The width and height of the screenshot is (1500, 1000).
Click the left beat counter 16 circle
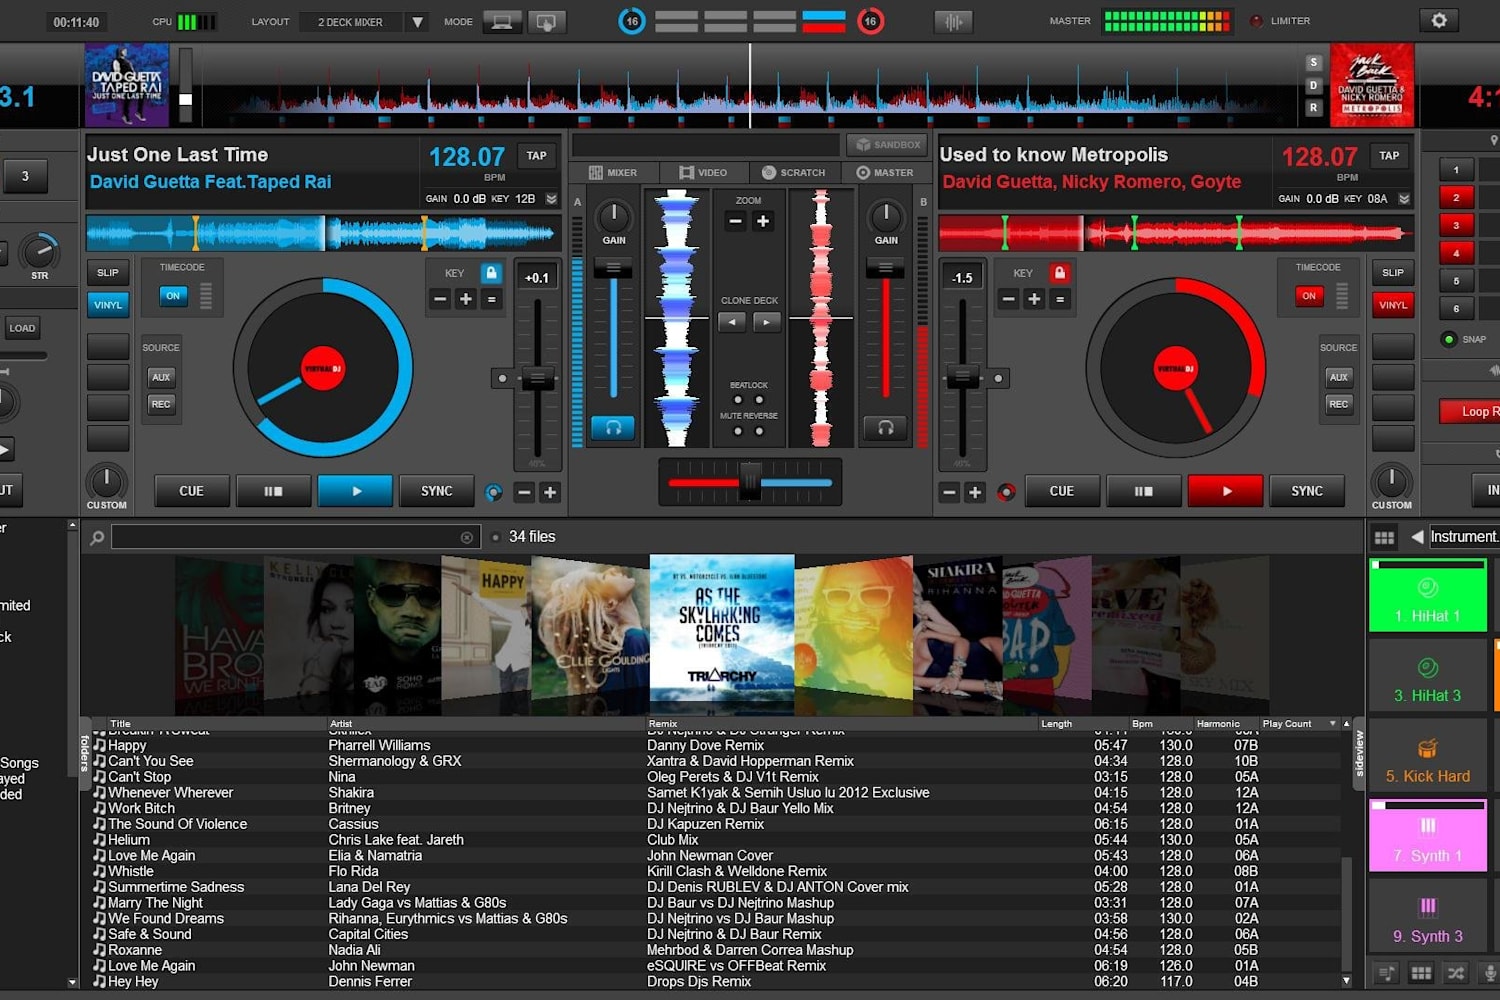tap(632, 21)
